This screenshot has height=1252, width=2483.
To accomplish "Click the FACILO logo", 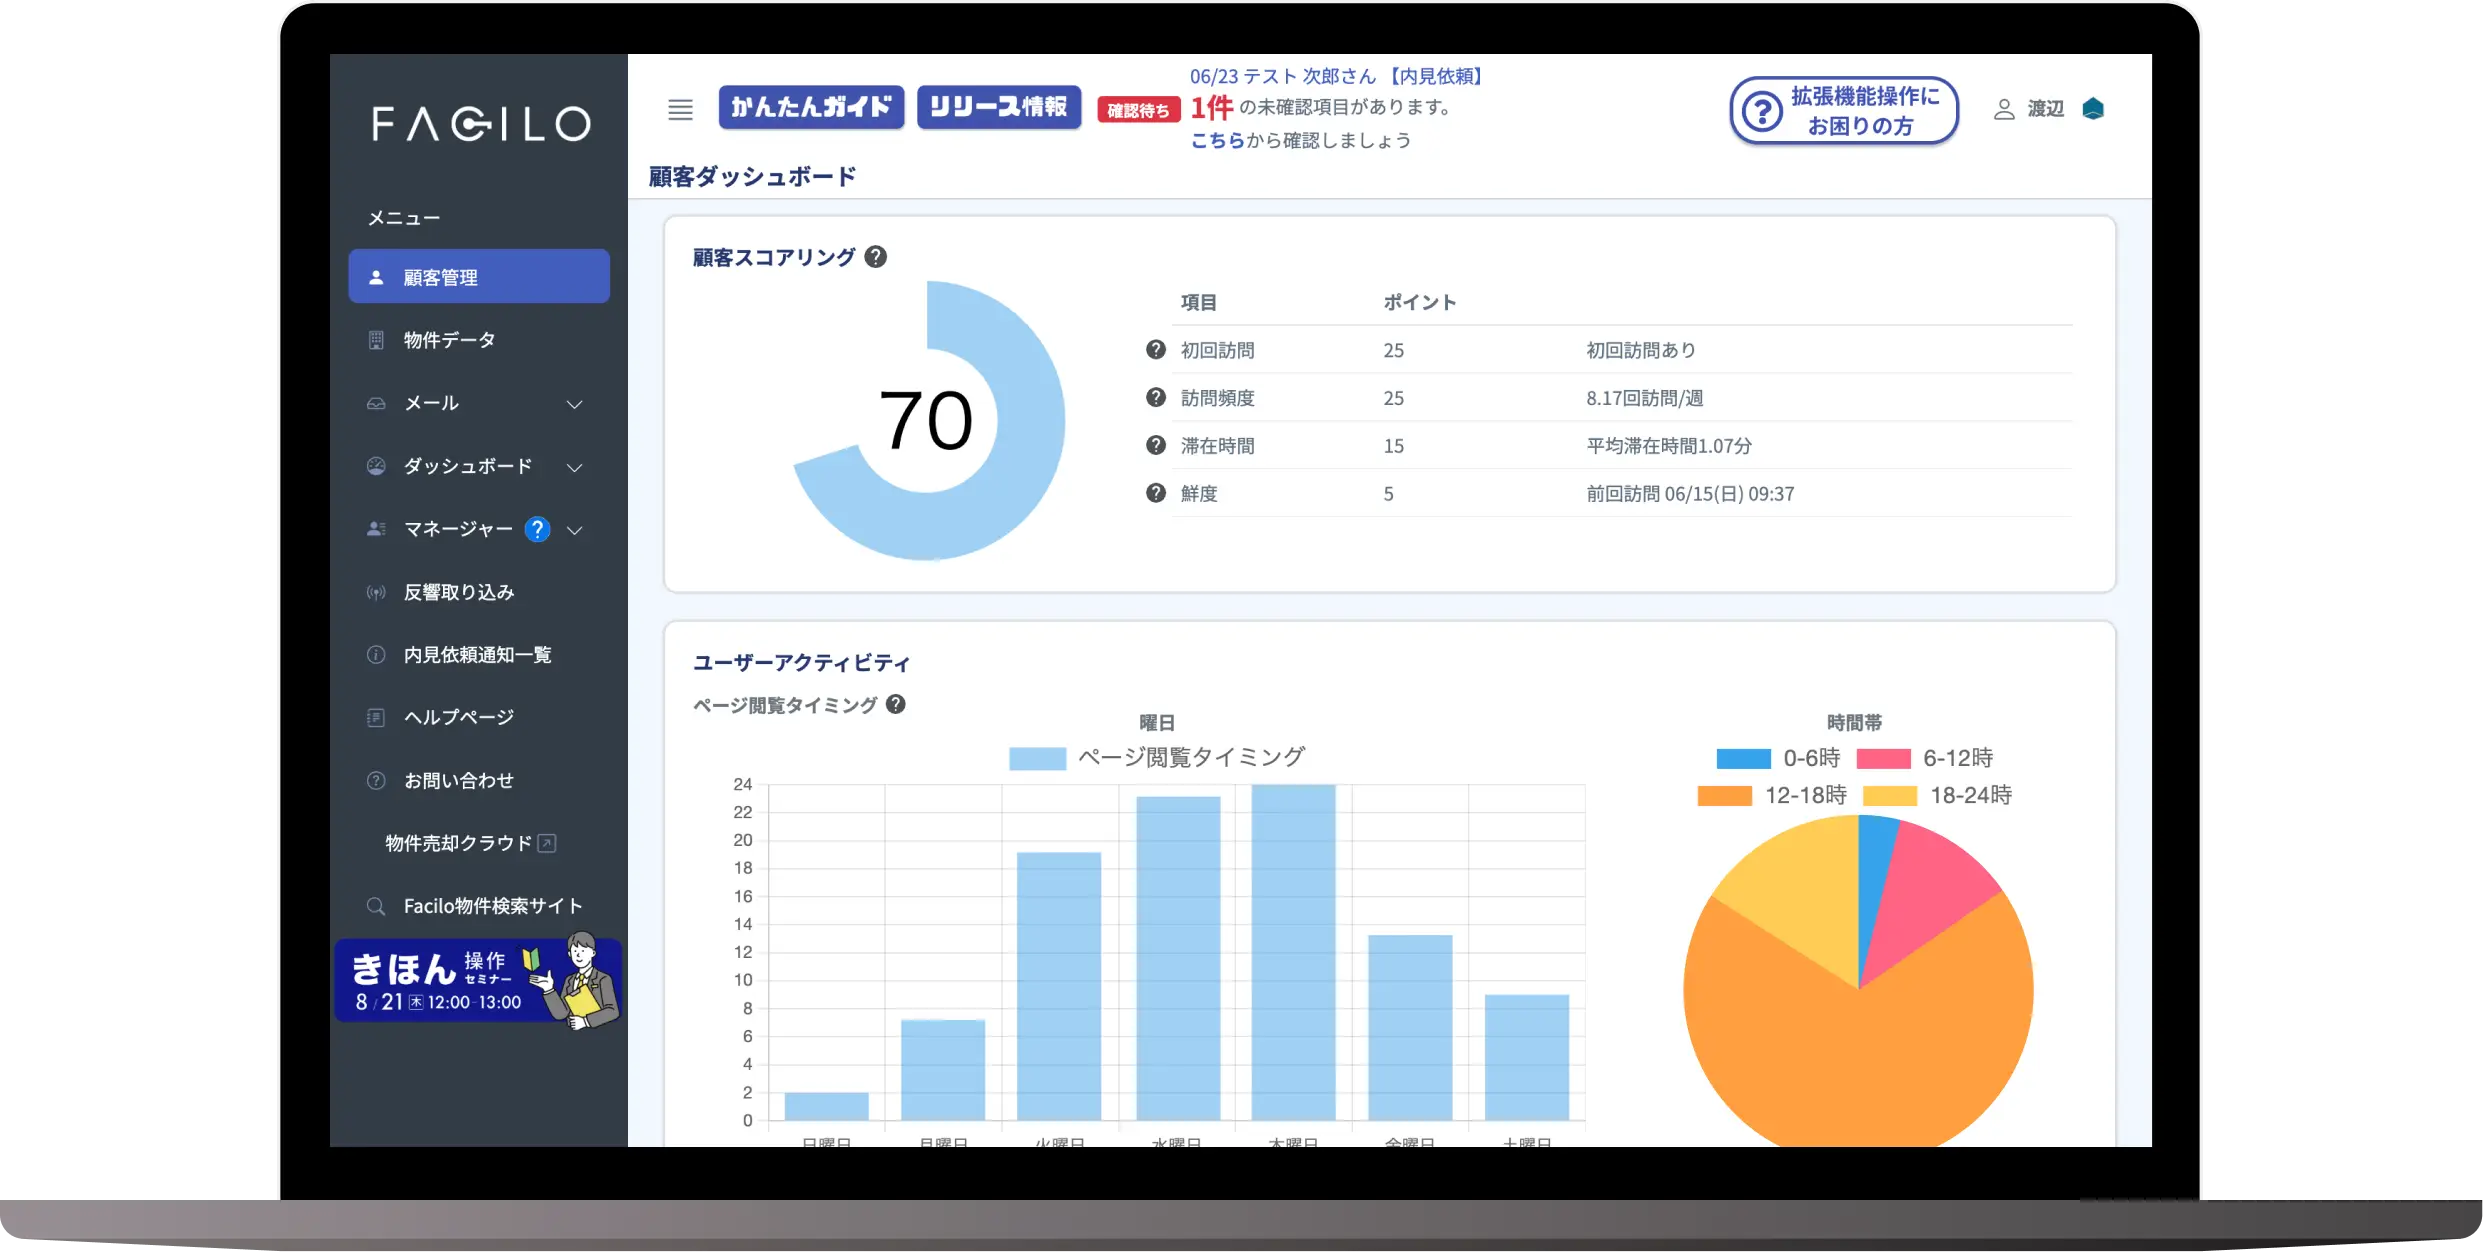I will tap(481, 124).
